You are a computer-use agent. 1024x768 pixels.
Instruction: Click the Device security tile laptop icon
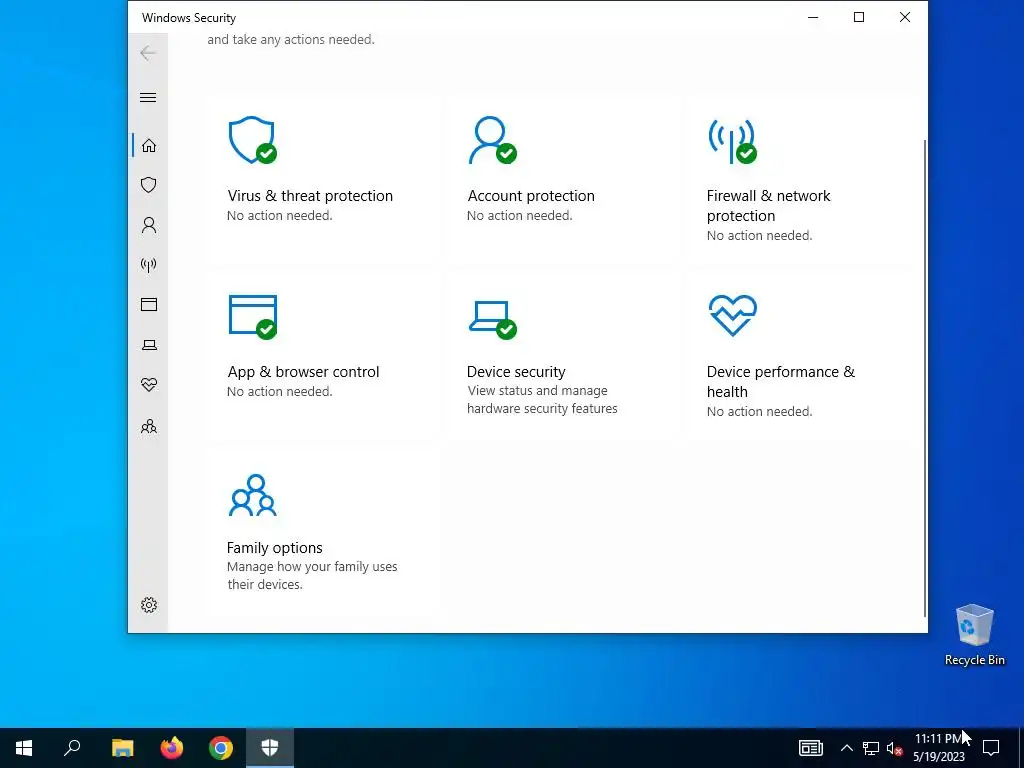pos(492,319)
